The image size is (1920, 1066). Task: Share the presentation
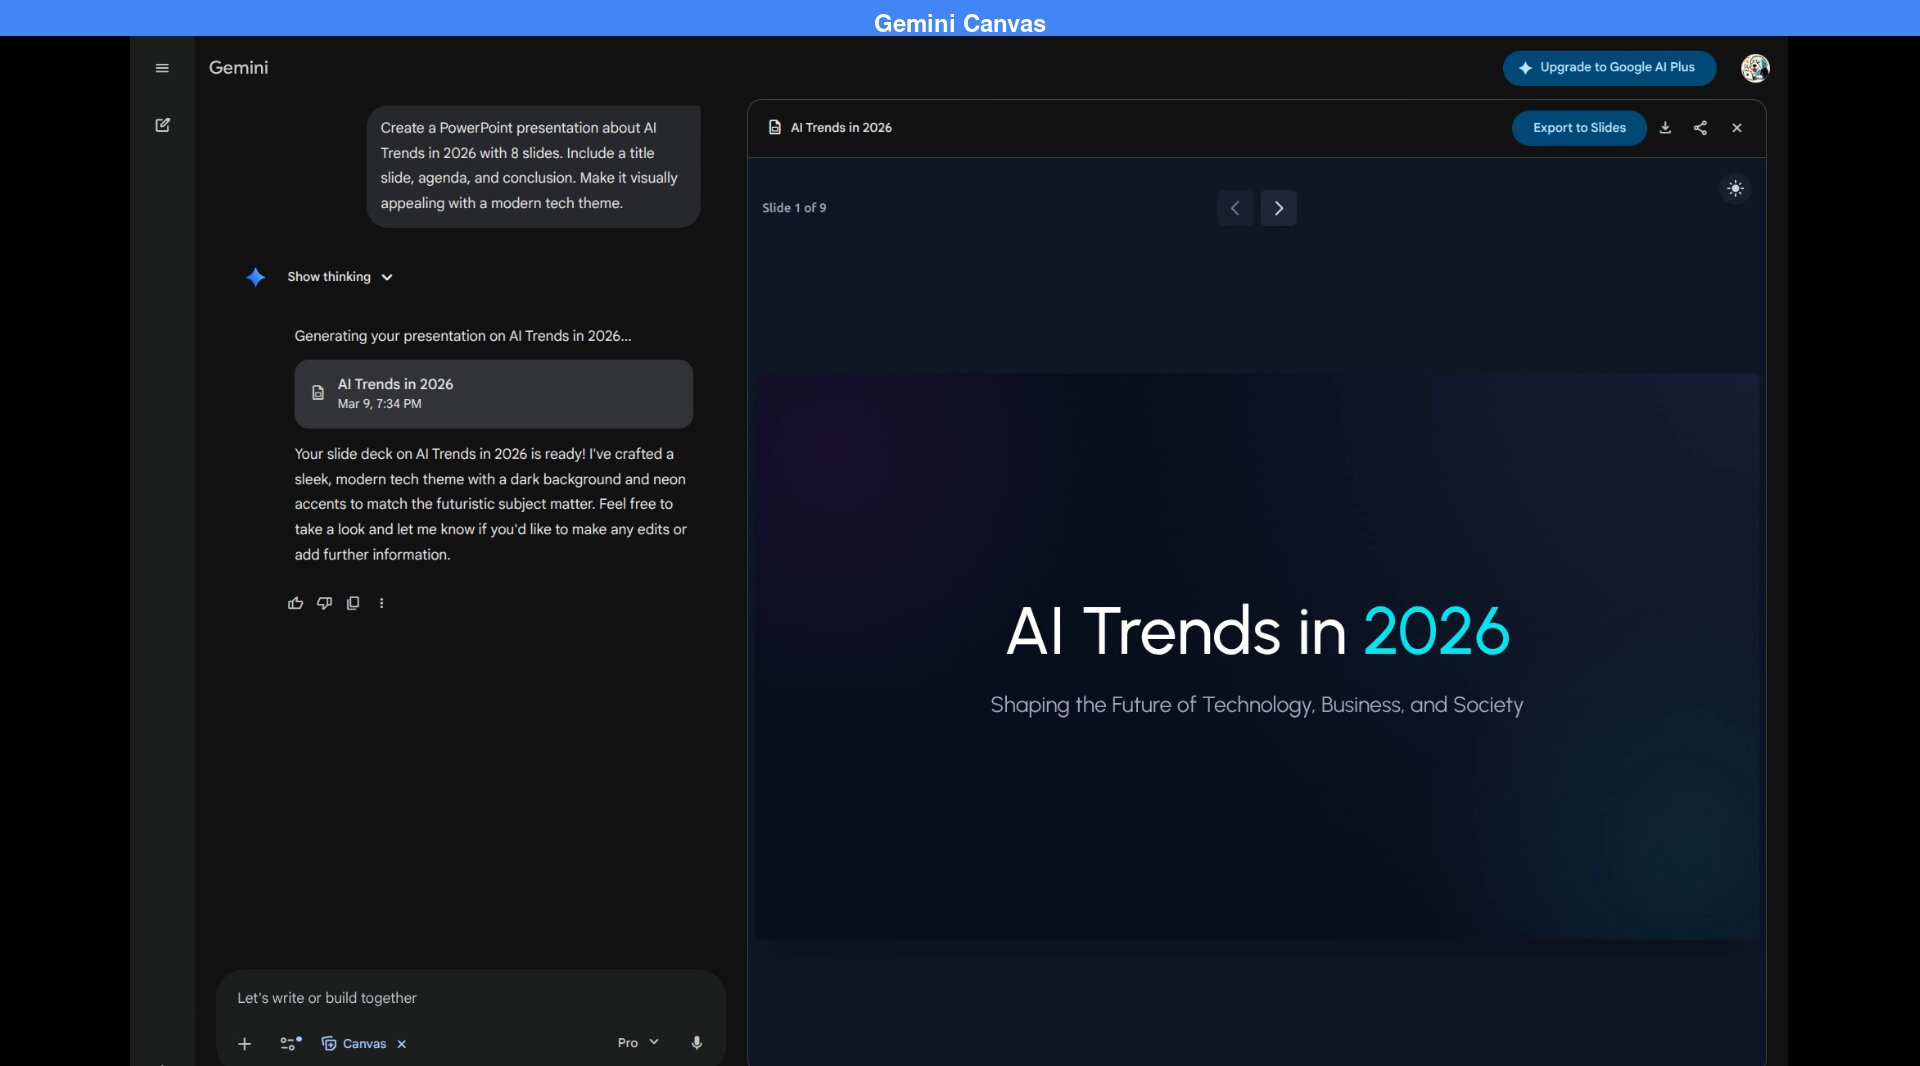click(1700, 128)
